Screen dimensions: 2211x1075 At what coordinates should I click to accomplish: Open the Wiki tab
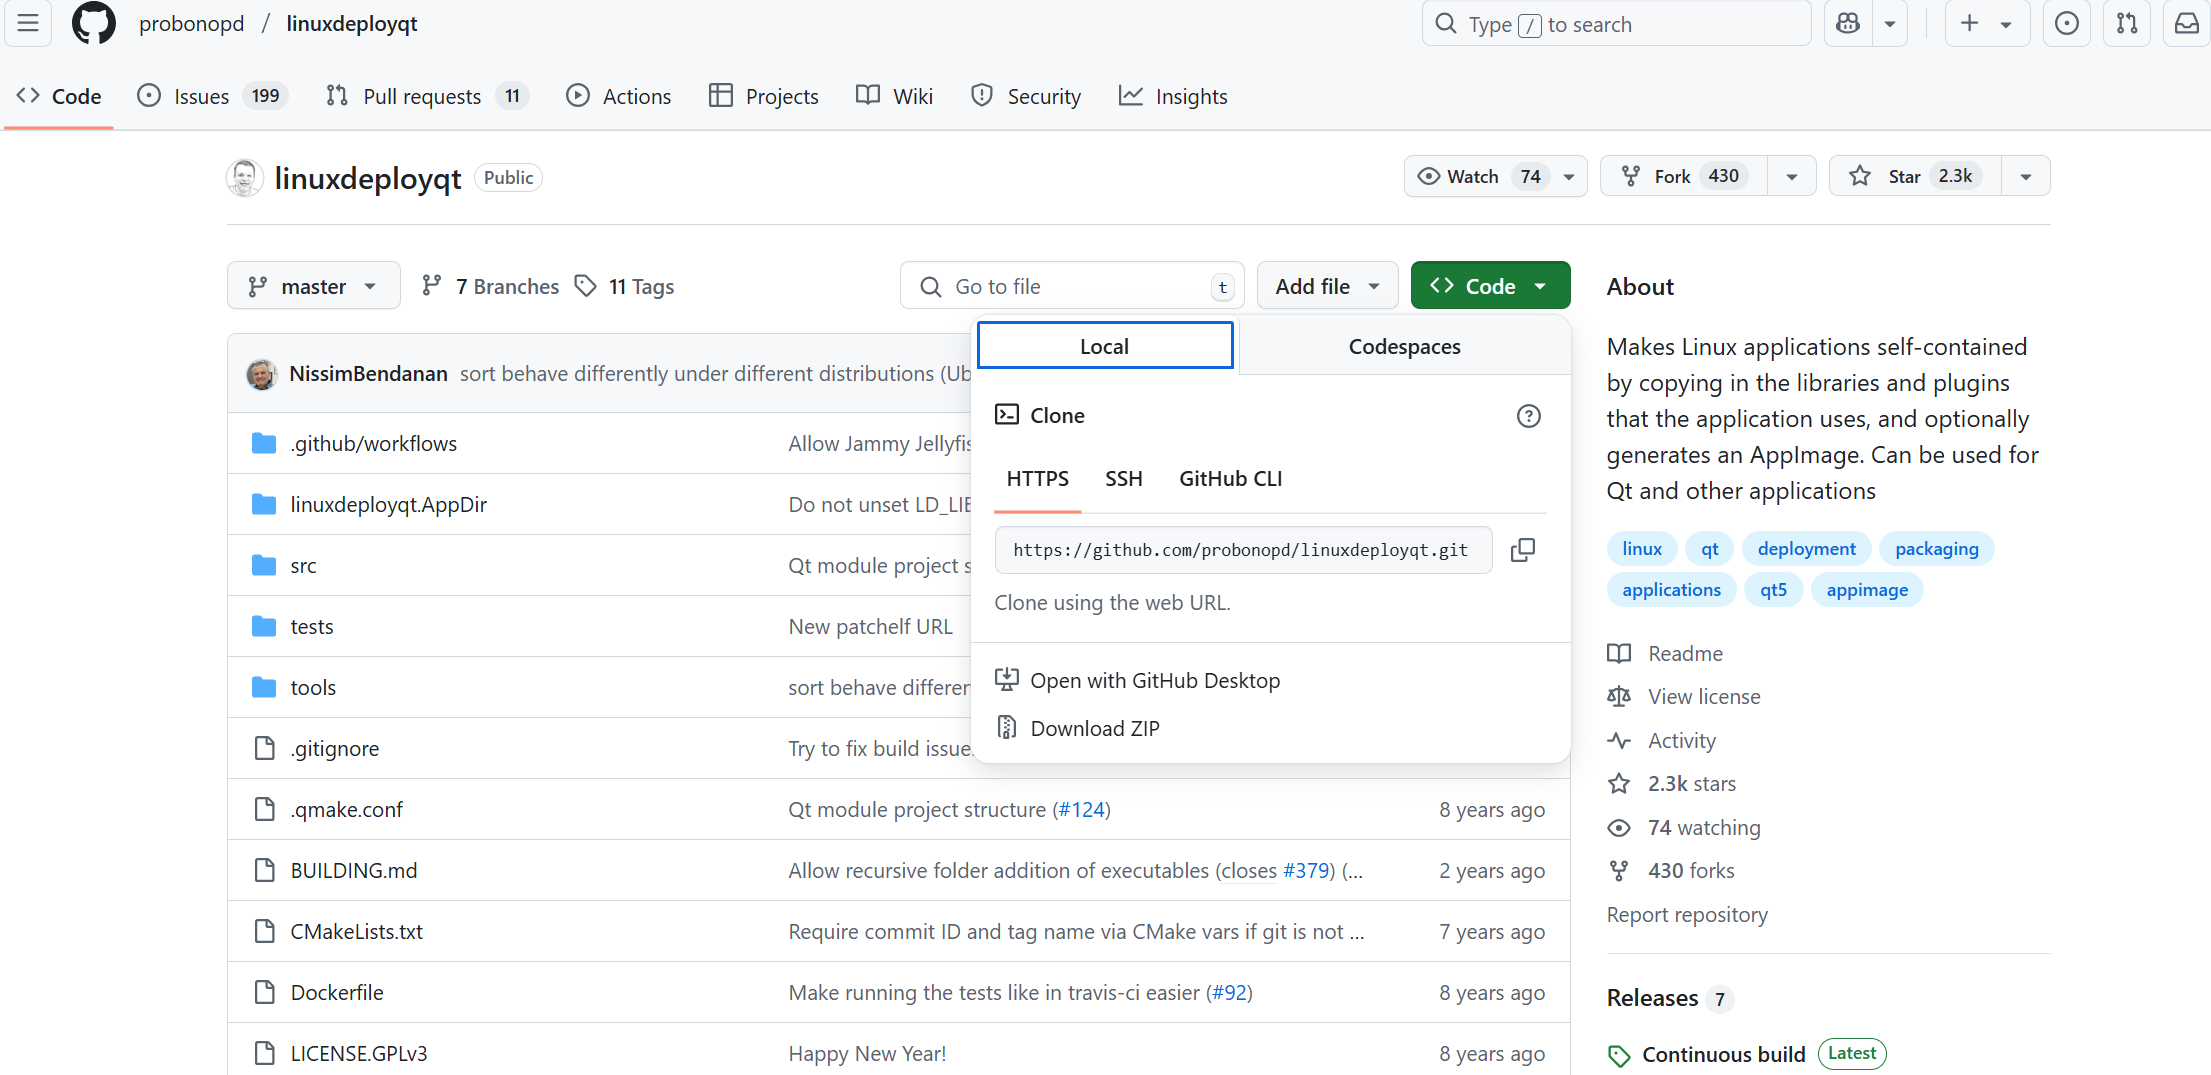pyautogui.click(x=895, y=96)
